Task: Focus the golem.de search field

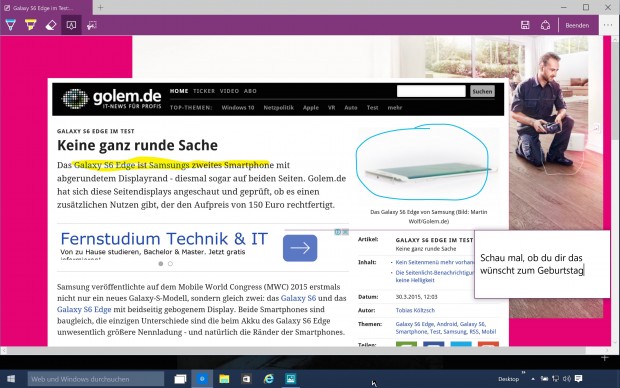Action: 431,91
